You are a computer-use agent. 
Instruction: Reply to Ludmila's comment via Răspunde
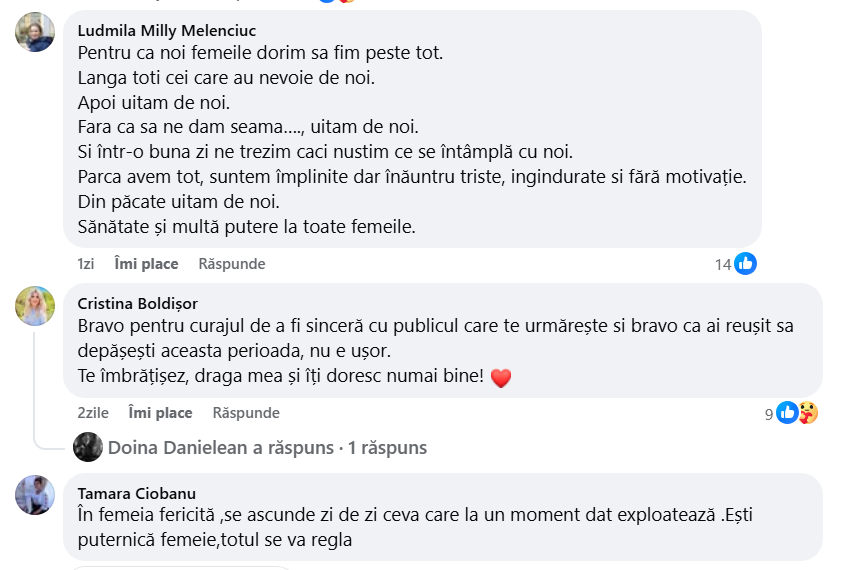(x=232, y=264)
